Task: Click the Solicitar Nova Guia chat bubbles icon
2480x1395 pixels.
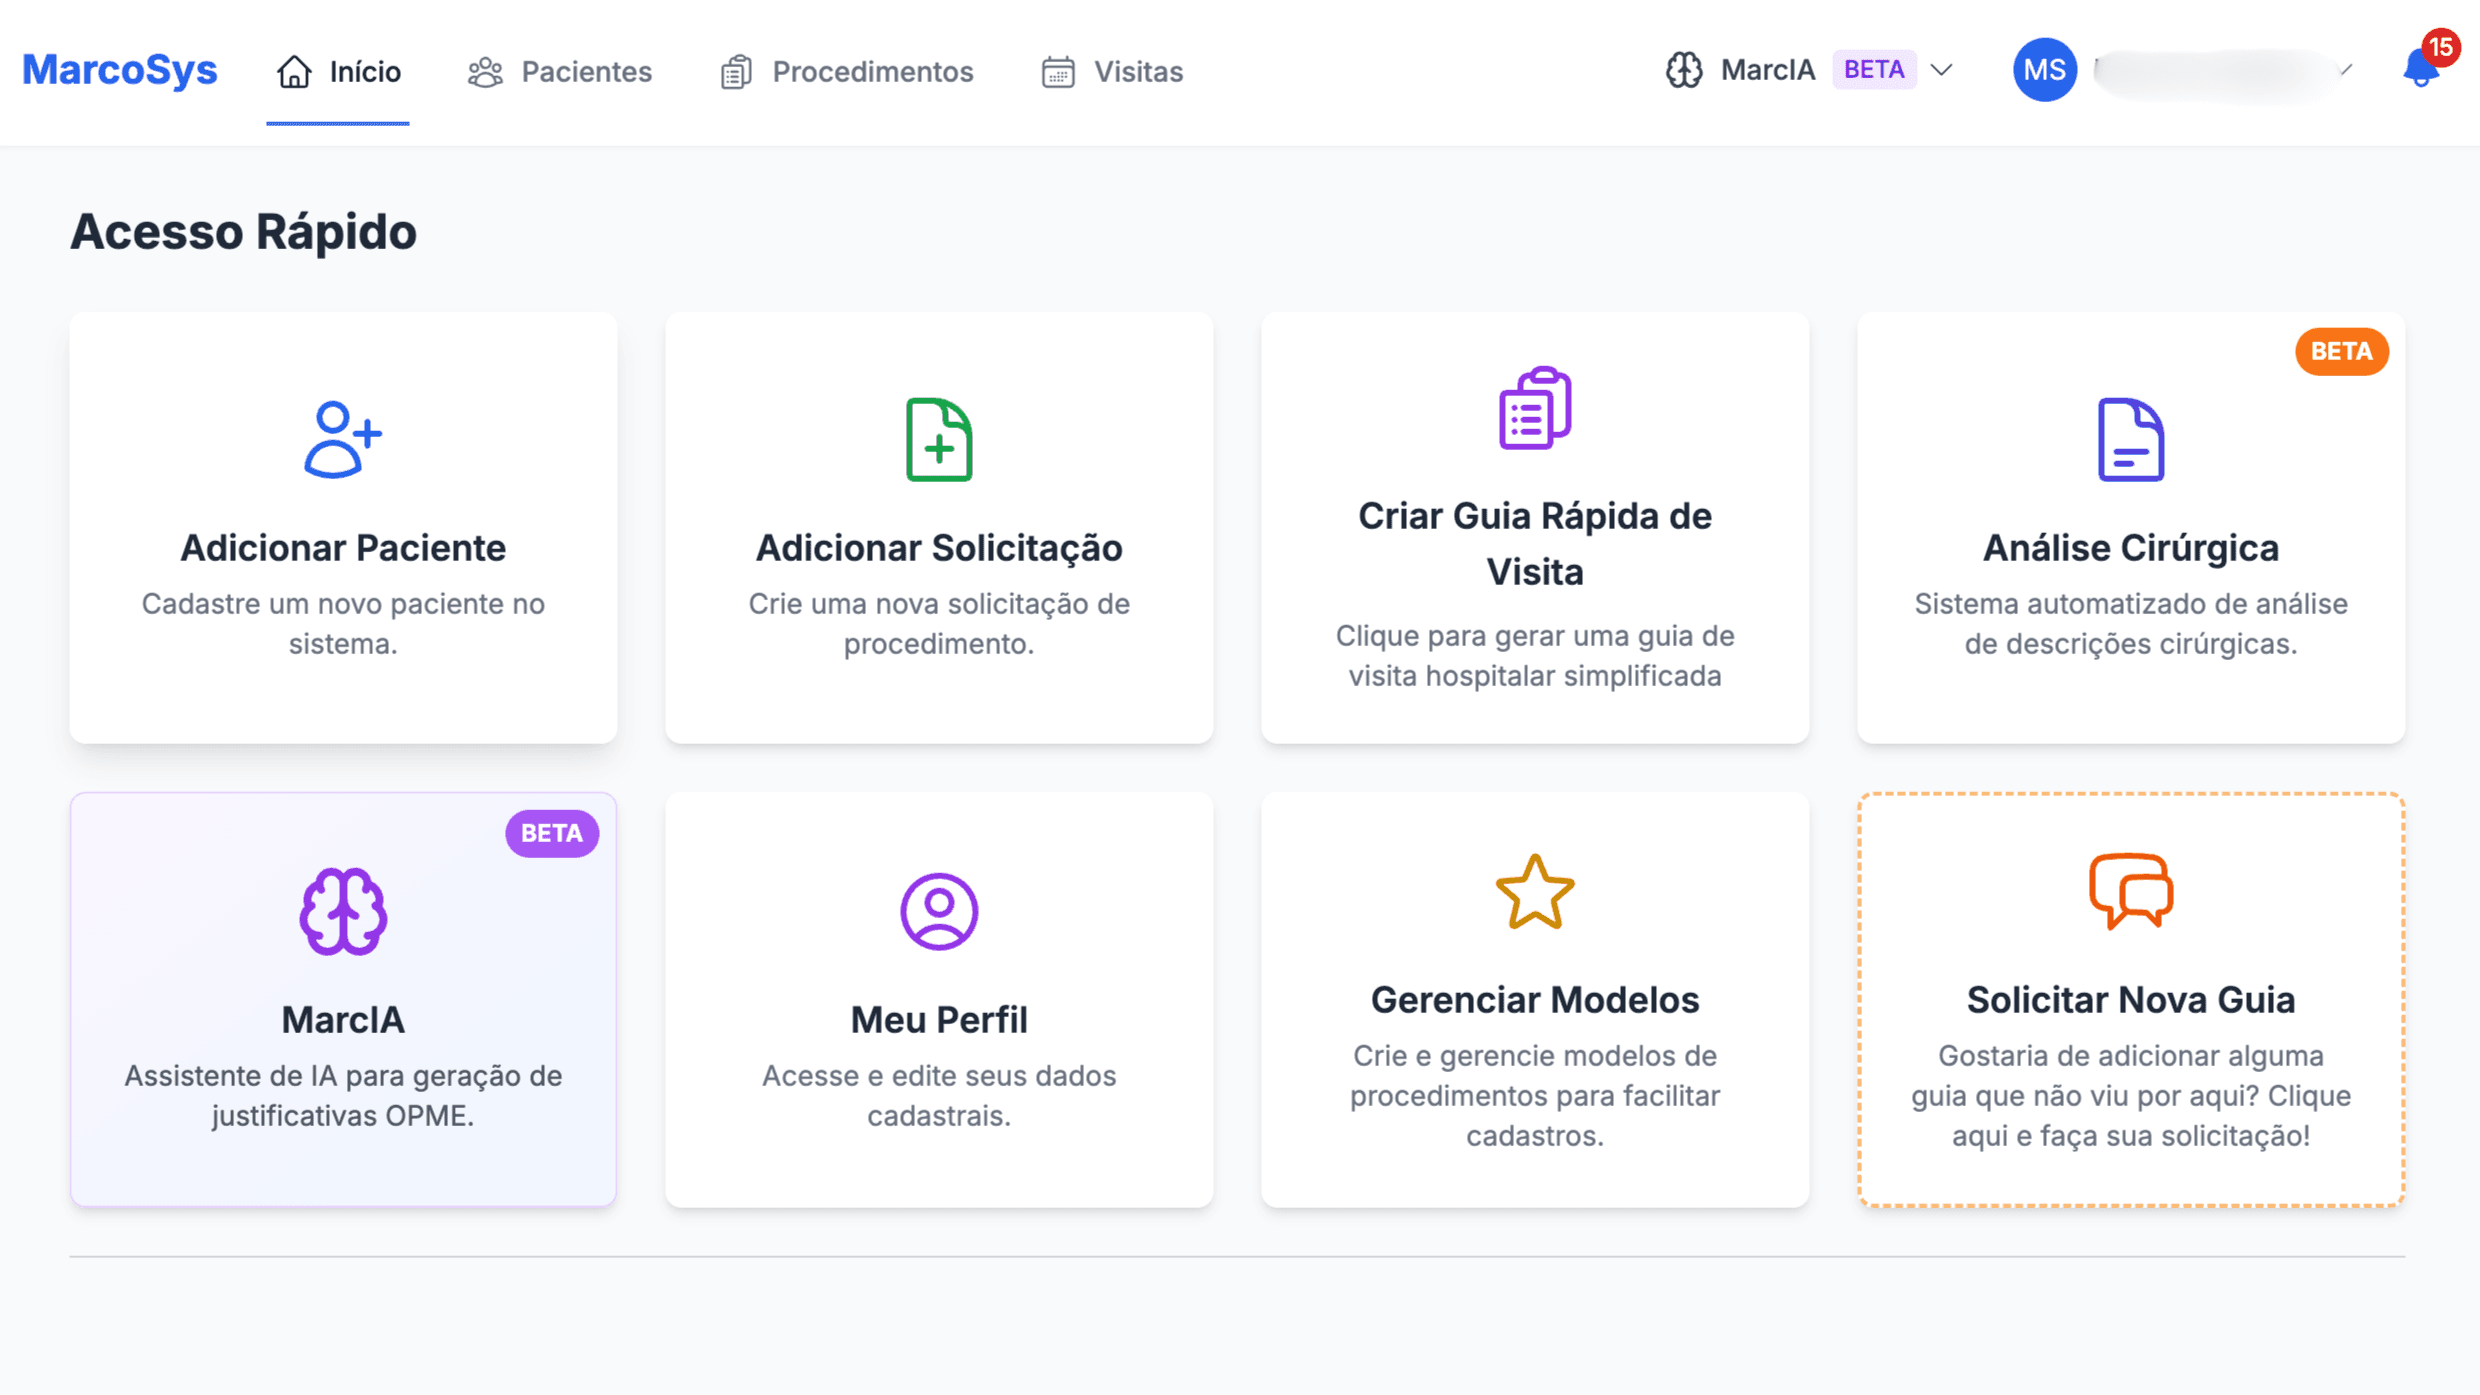Action: 2130,890
